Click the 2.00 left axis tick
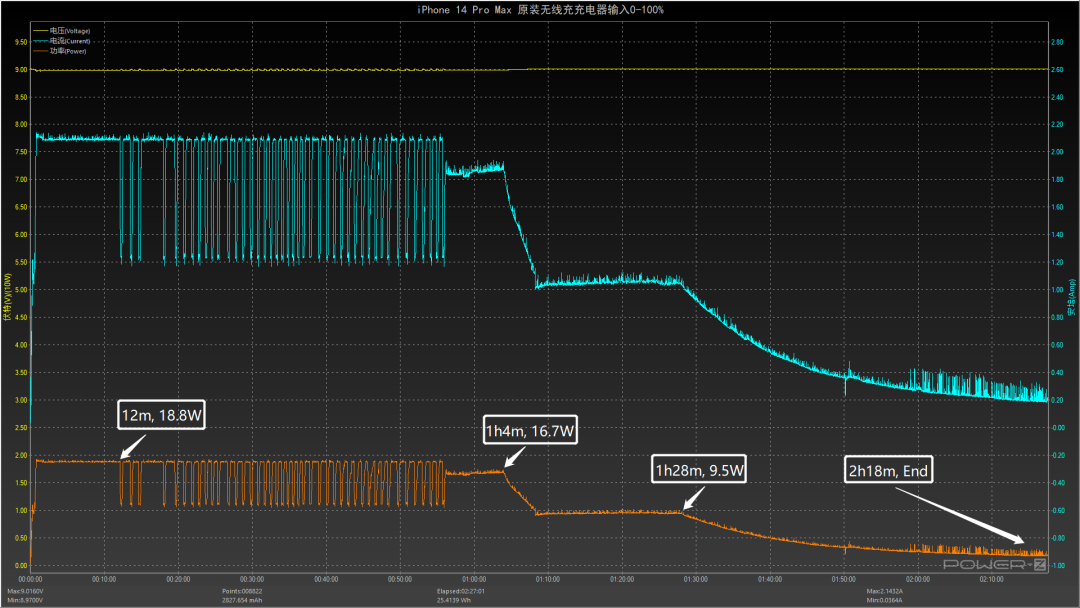Viewport: 1080px width, 608px height. point(21,455)
